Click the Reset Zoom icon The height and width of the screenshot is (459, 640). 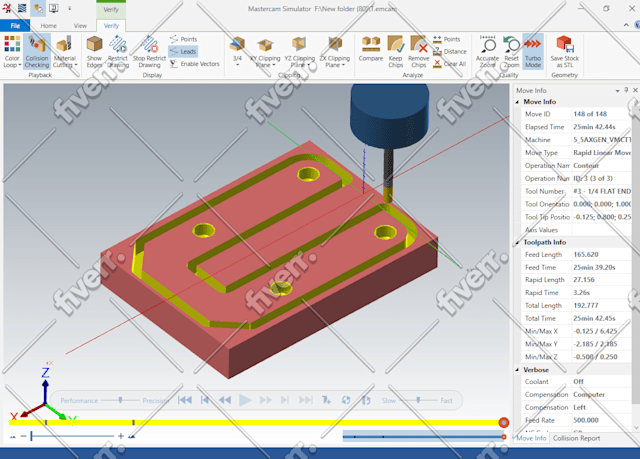(x=511, y=44)
